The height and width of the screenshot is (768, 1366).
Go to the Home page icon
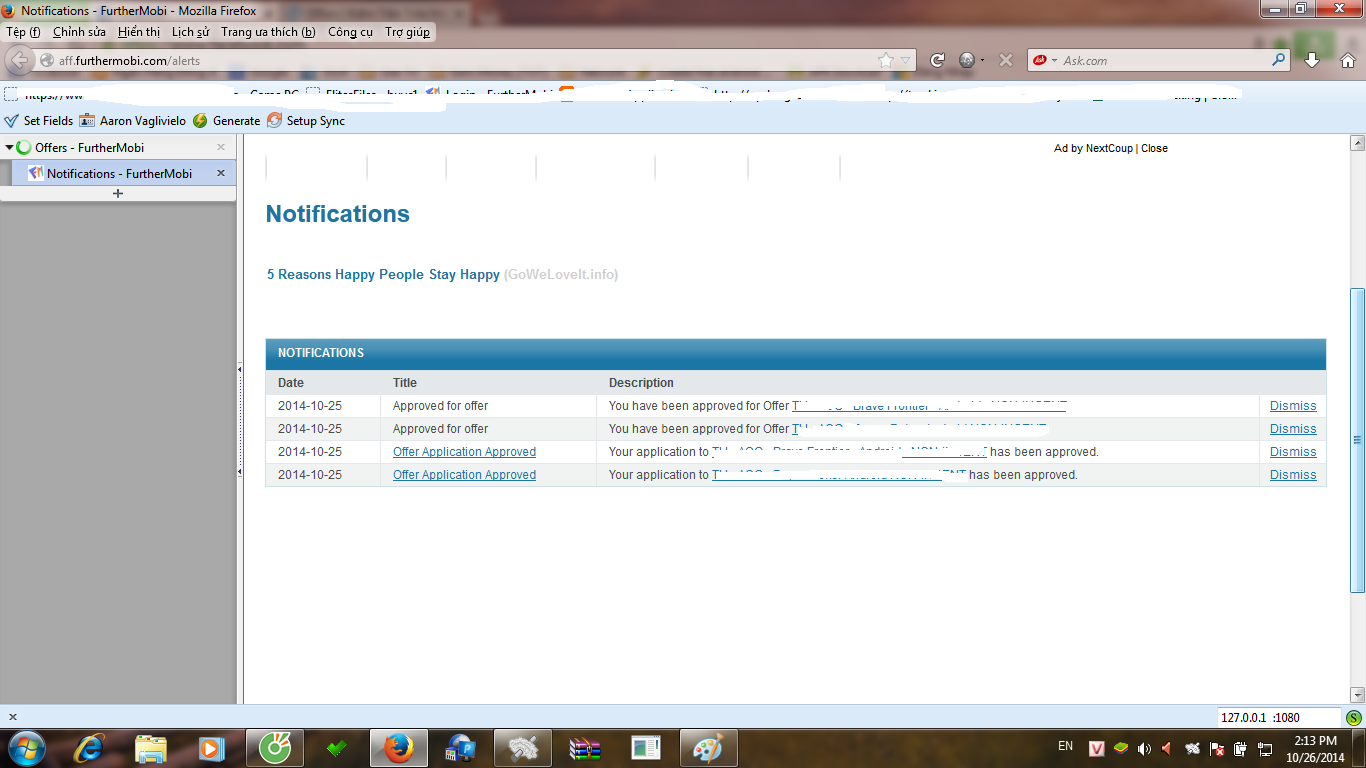click(1347, 60)
